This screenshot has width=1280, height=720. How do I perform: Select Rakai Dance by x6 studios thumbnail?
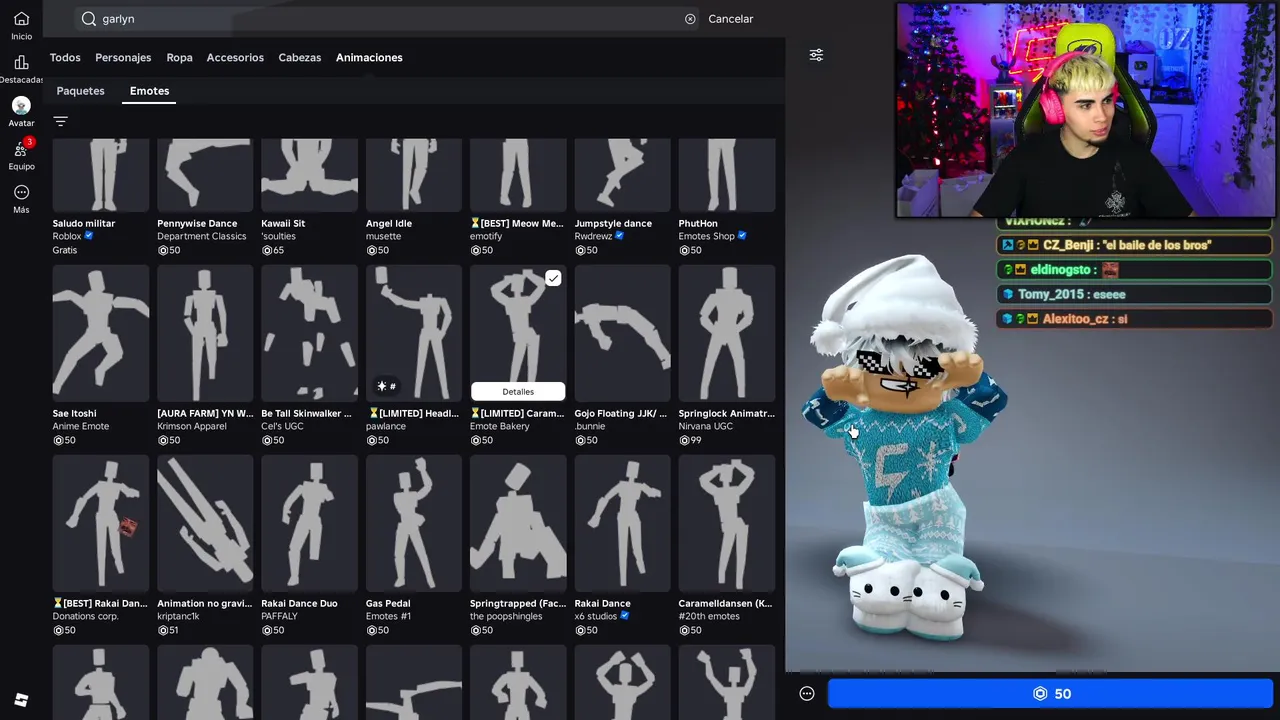point(622,523)
